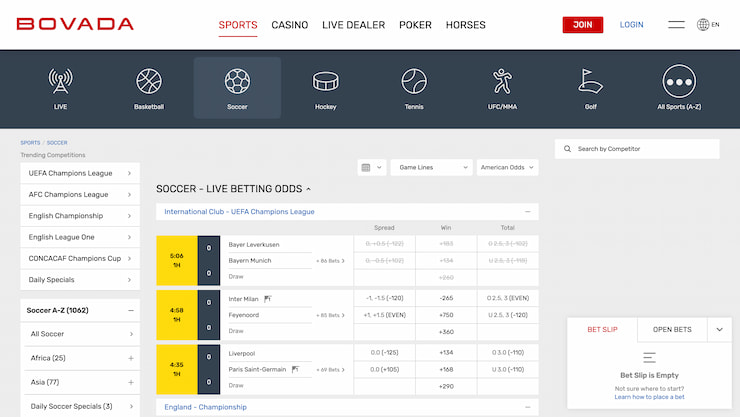Click the flag icon beside Paris Saint-Germain
This screenshot has height=417, width=740.
click(x=295, y=369)
